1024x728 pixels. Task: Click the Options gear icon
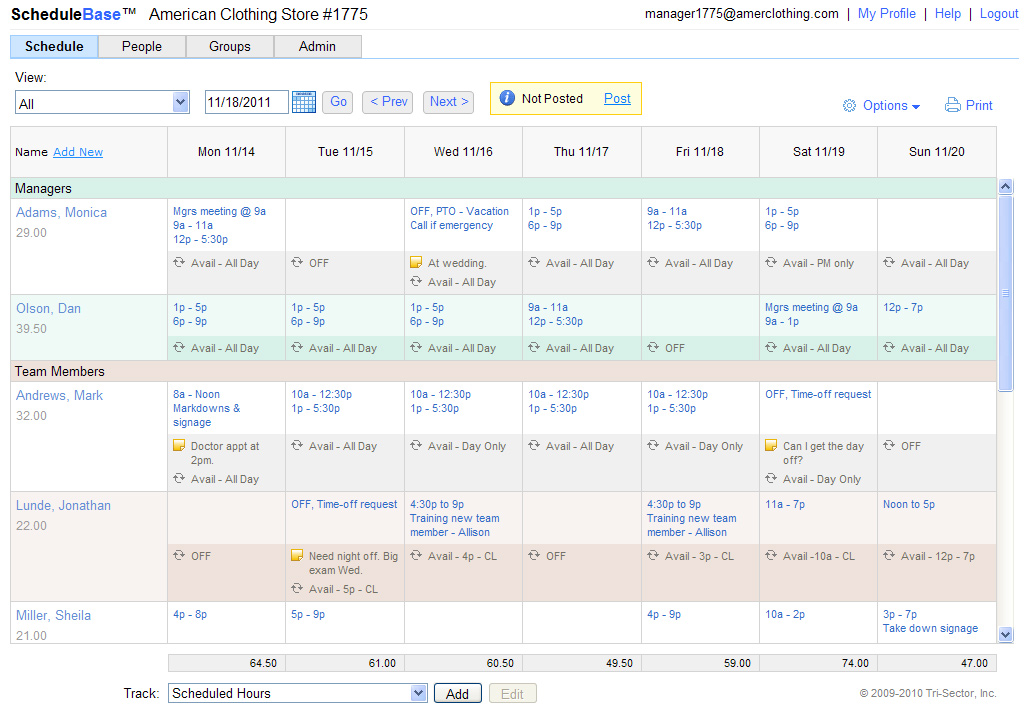click(x=849, y=106)
